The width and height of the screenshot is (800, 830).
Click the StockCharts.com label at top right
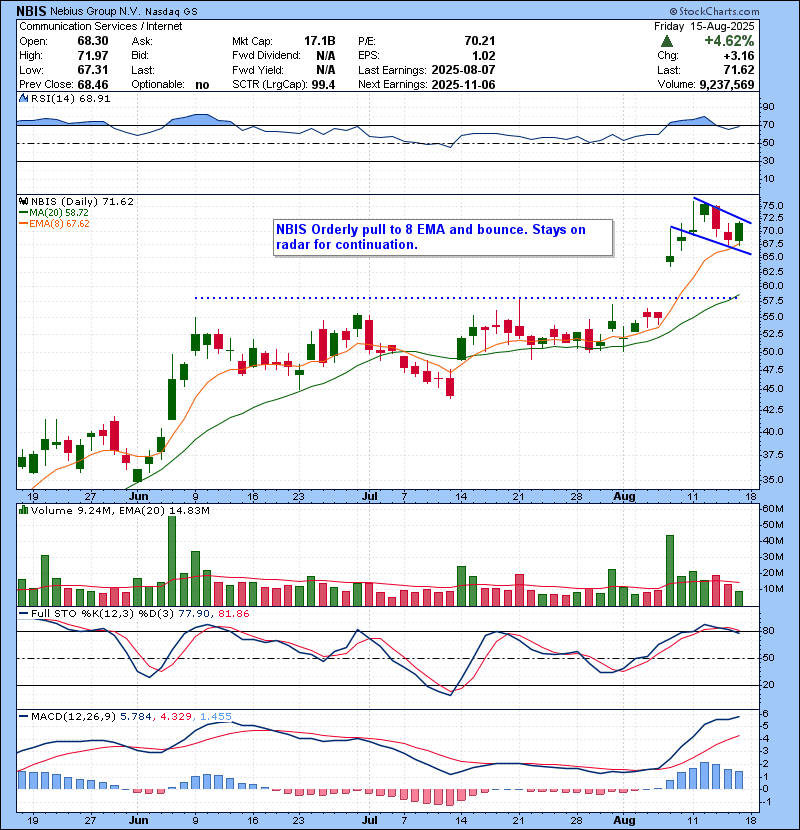point(715,11)
